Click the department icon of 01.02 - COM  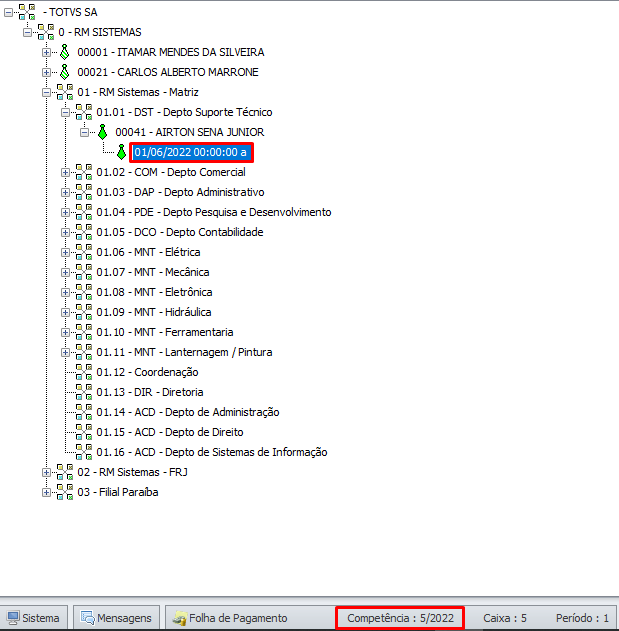pos(84,172)
